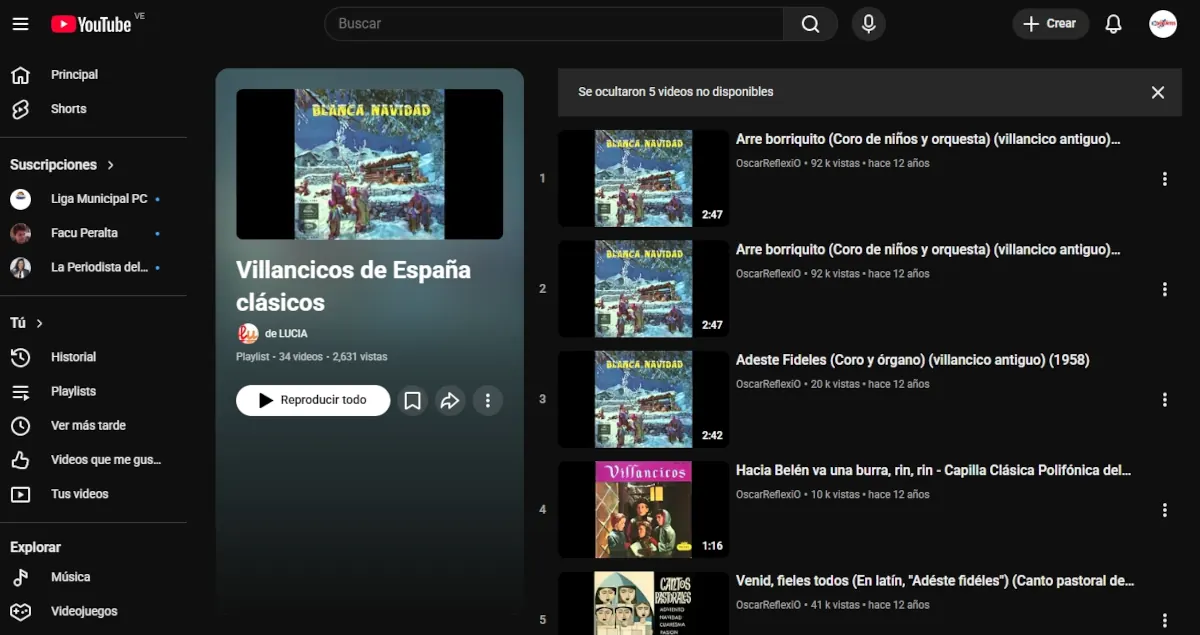Click the Buscar search field

[x=553, y=24]
